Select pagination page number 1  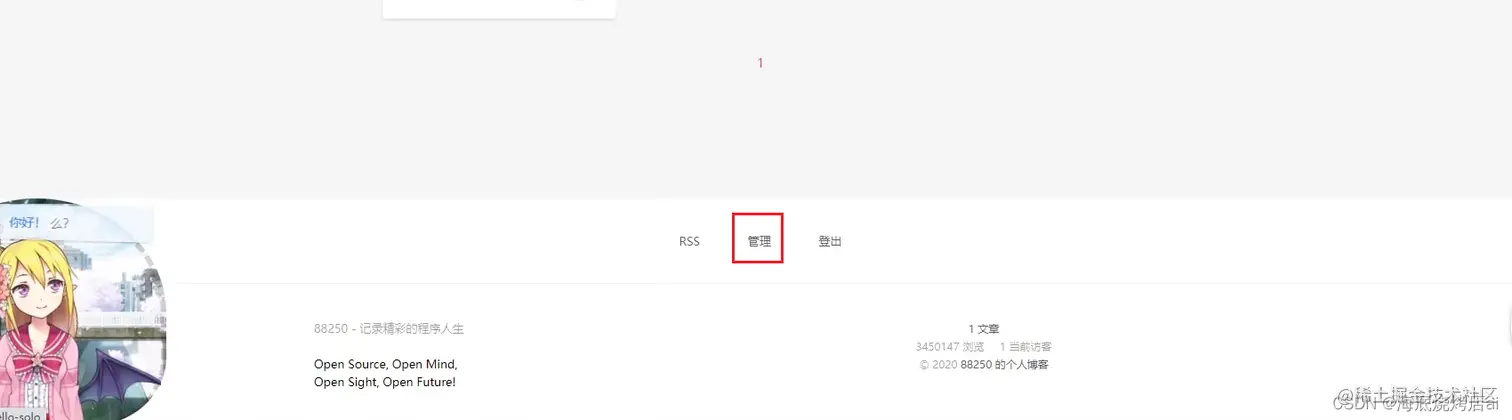[760, 63]
